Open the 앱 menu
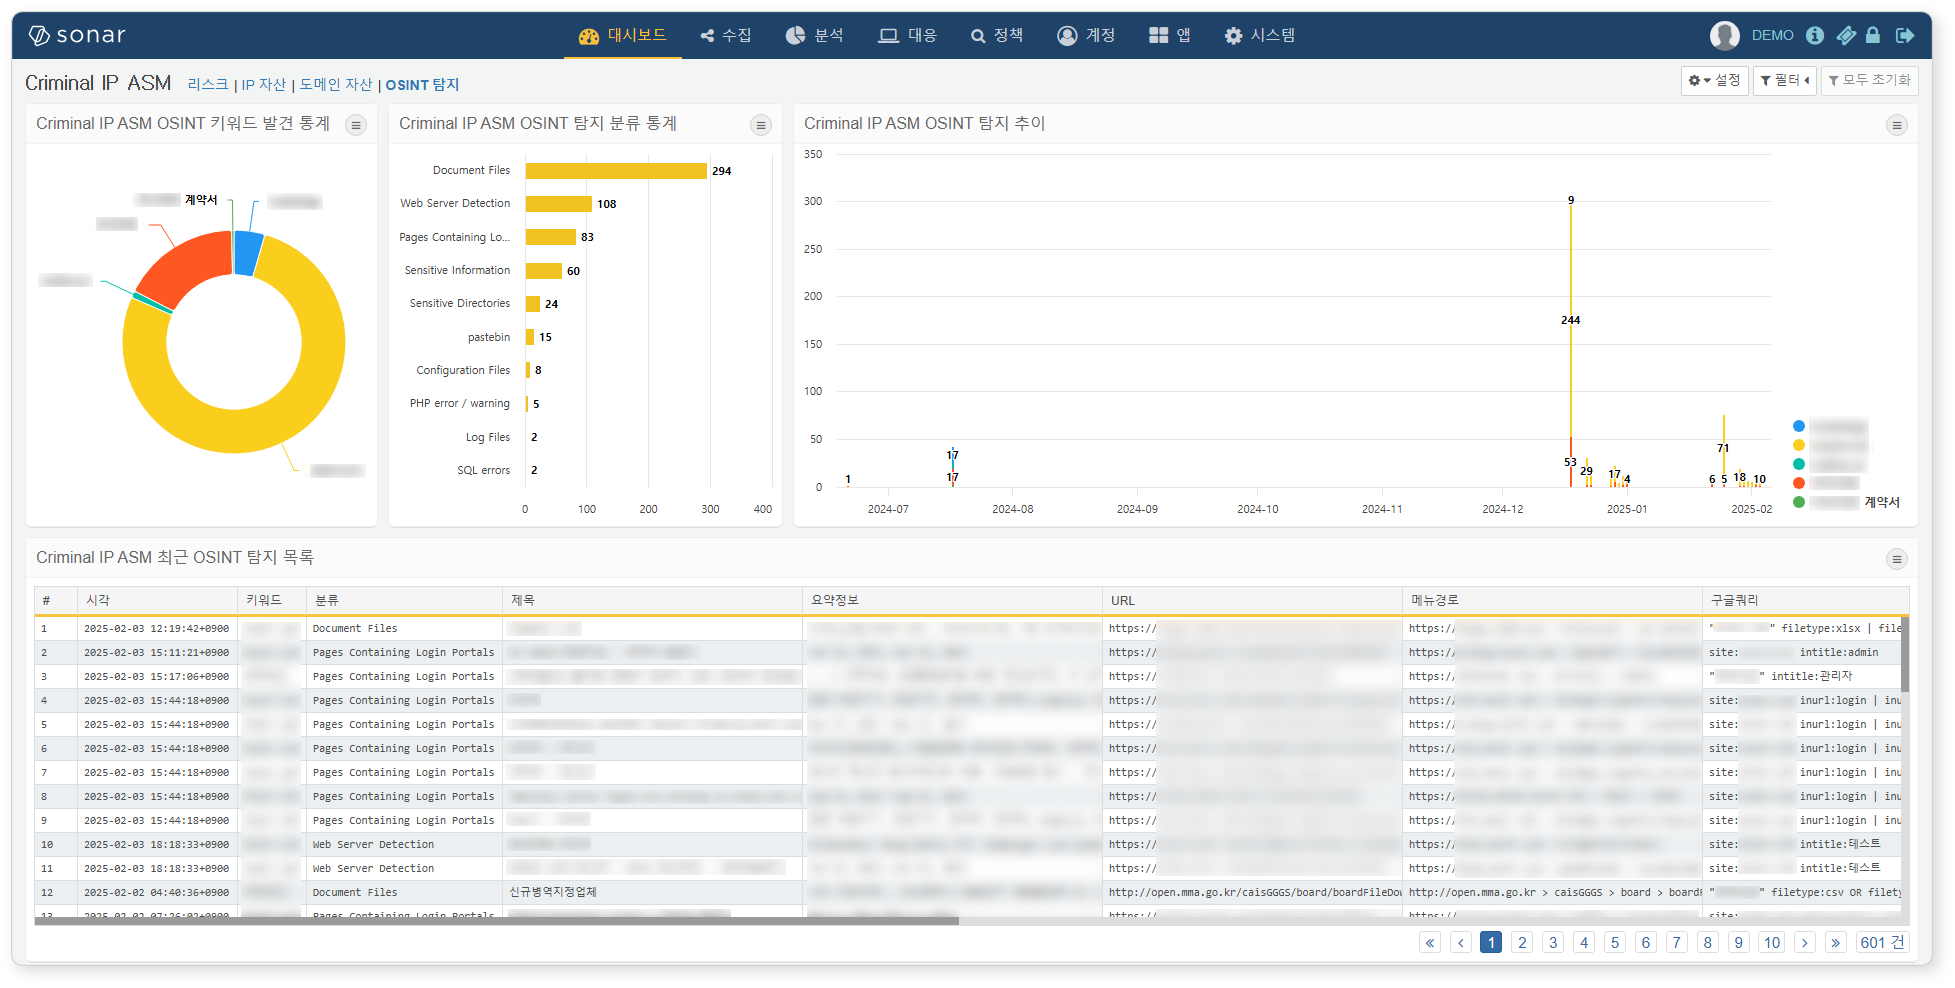 1170,35
